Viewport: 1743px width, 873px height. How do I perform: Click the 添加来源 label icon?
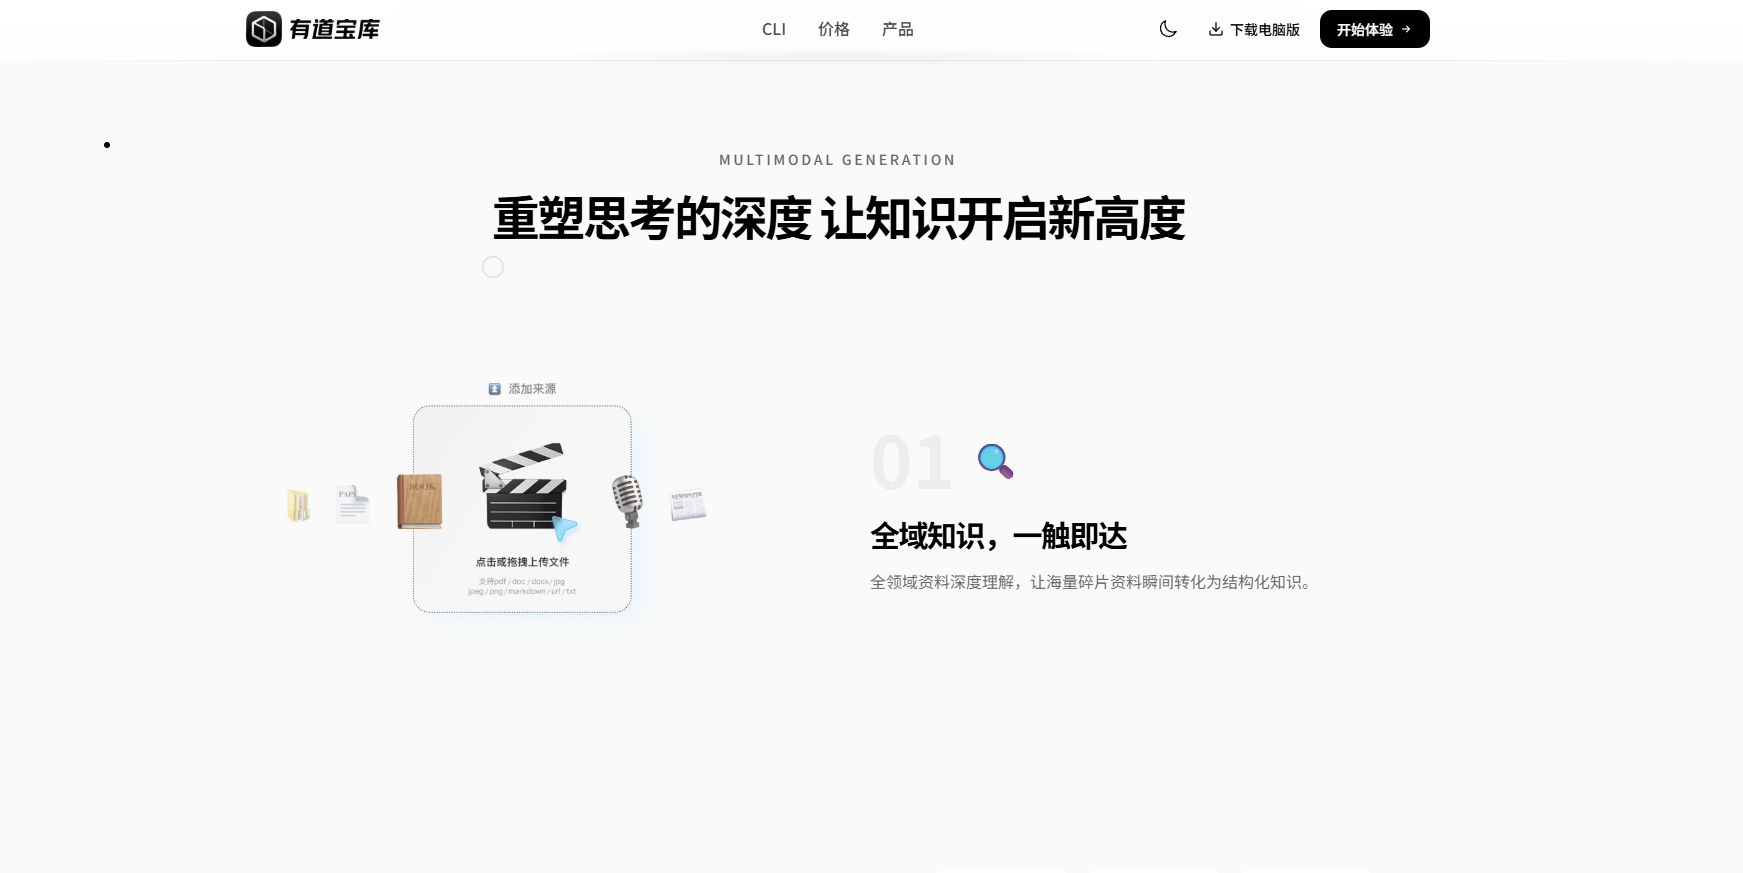click(494, 389)
